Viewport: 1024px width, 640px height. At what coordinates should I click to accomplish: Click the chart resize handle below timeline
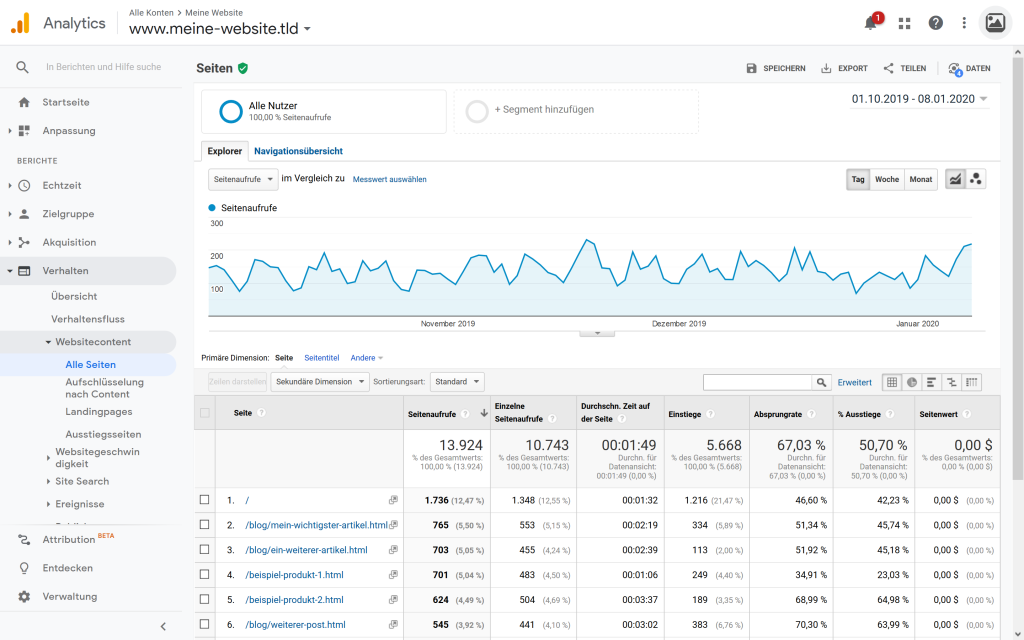point(597,333)
